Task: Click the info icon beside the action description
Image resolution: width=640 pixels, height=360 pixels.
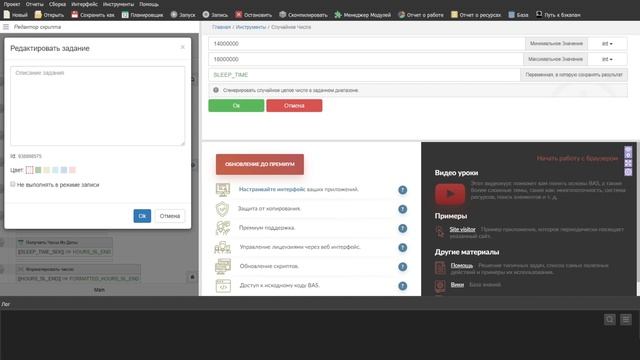Action: pyautogui.click(x=216, y=90)
